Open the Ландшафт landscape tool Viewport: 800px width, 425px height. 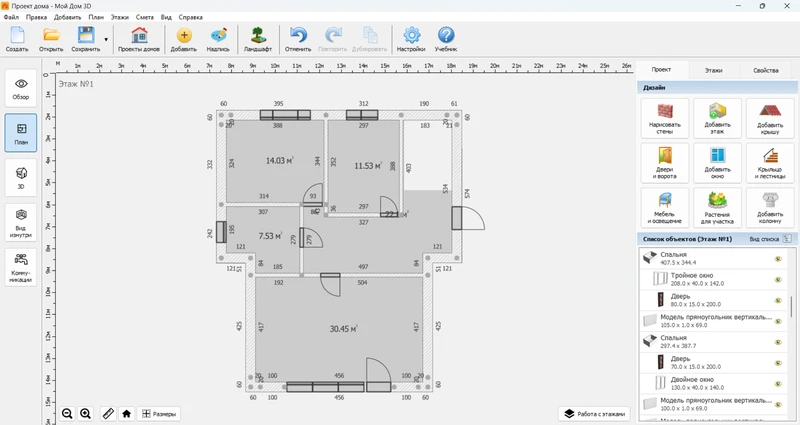[258, 39]
